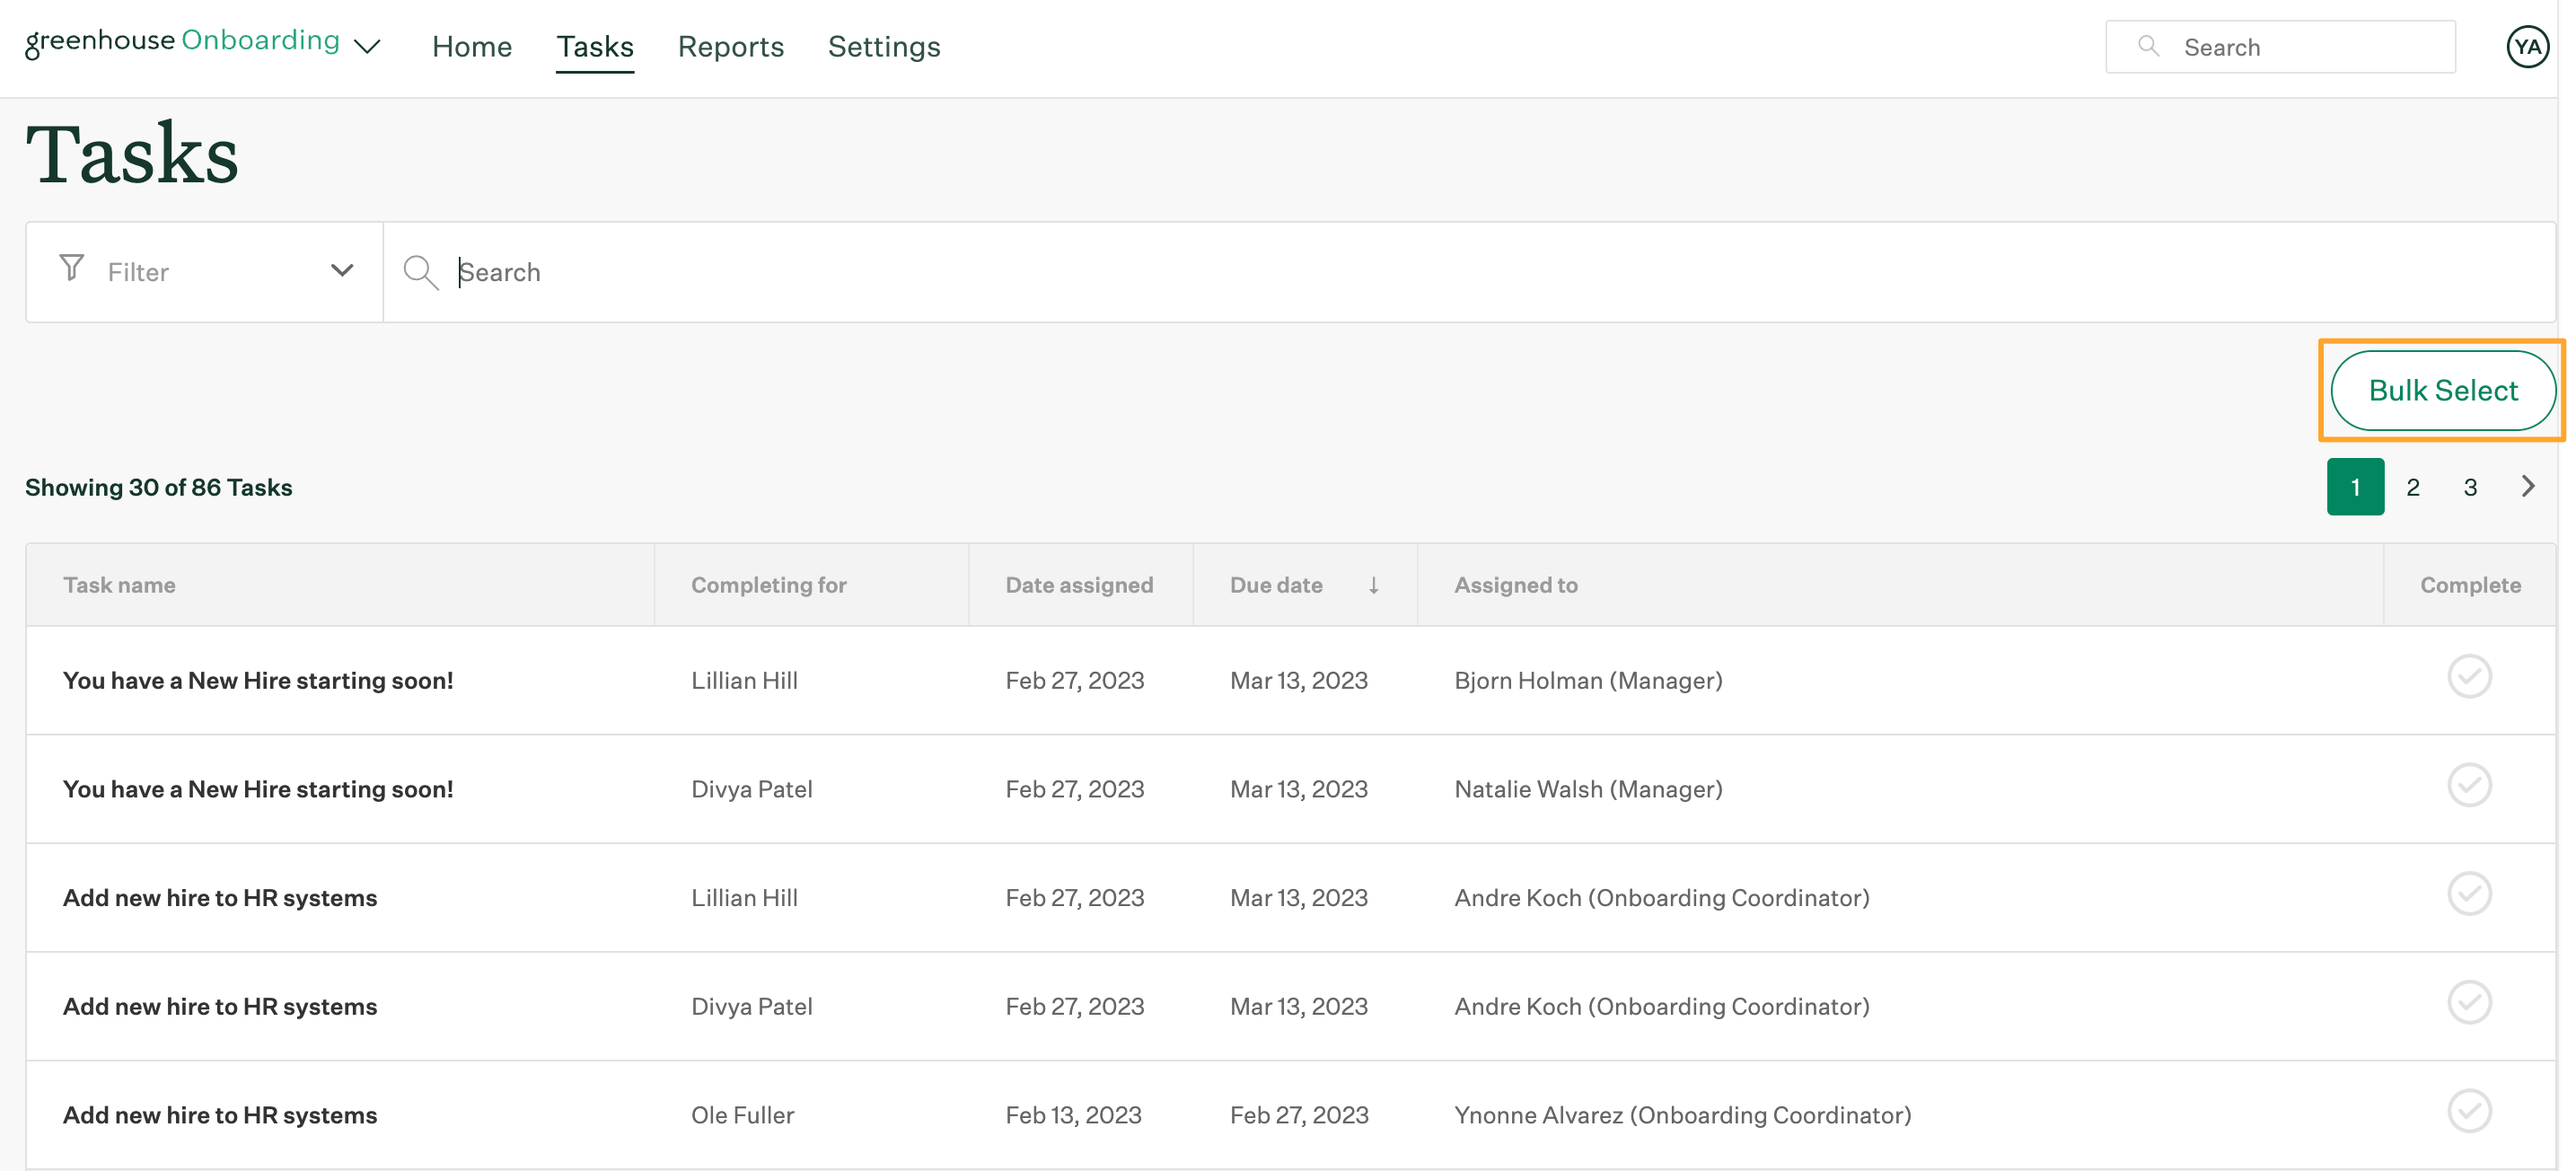
Task: Click the magnifier icon in tasks search
Action: 420,272
